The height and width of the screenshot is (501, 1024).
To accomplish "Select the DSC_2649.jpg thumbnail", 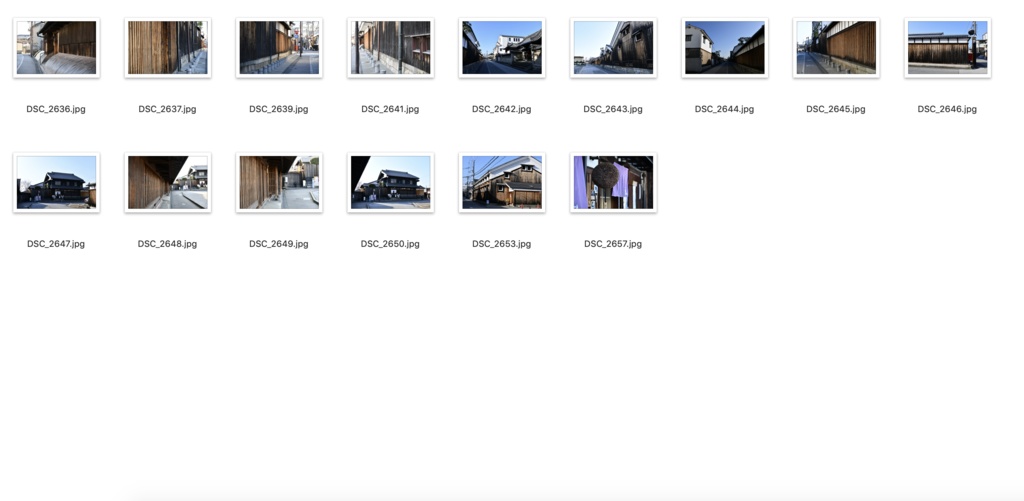I will click(x=279, y=182).
